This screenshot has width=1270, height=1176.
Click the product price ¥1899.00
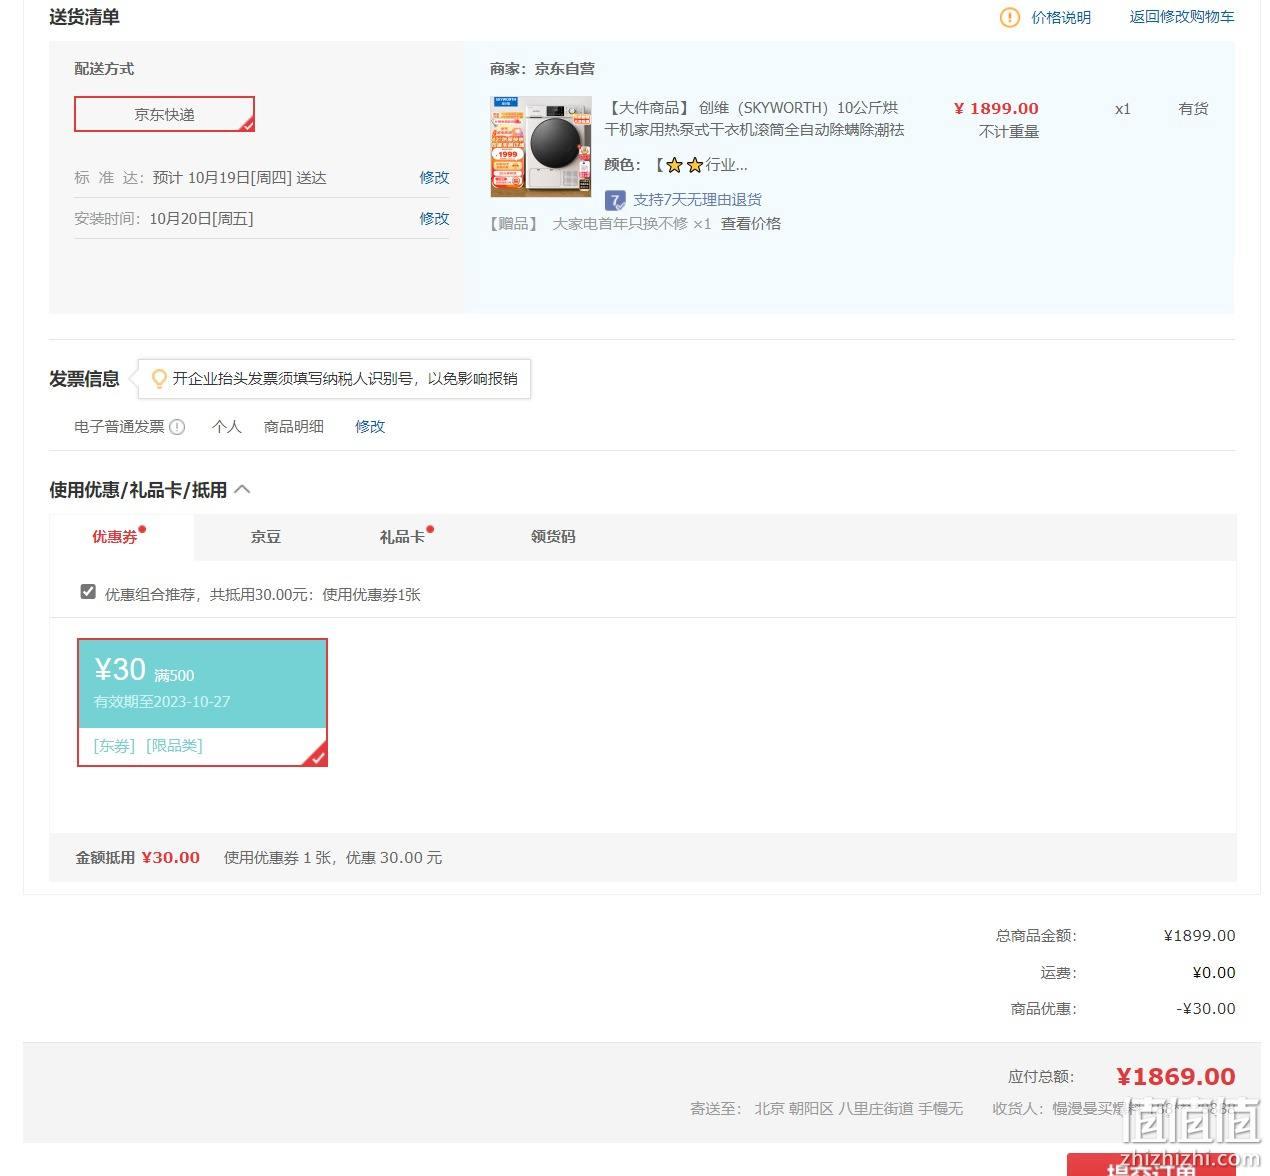[996, 108]
